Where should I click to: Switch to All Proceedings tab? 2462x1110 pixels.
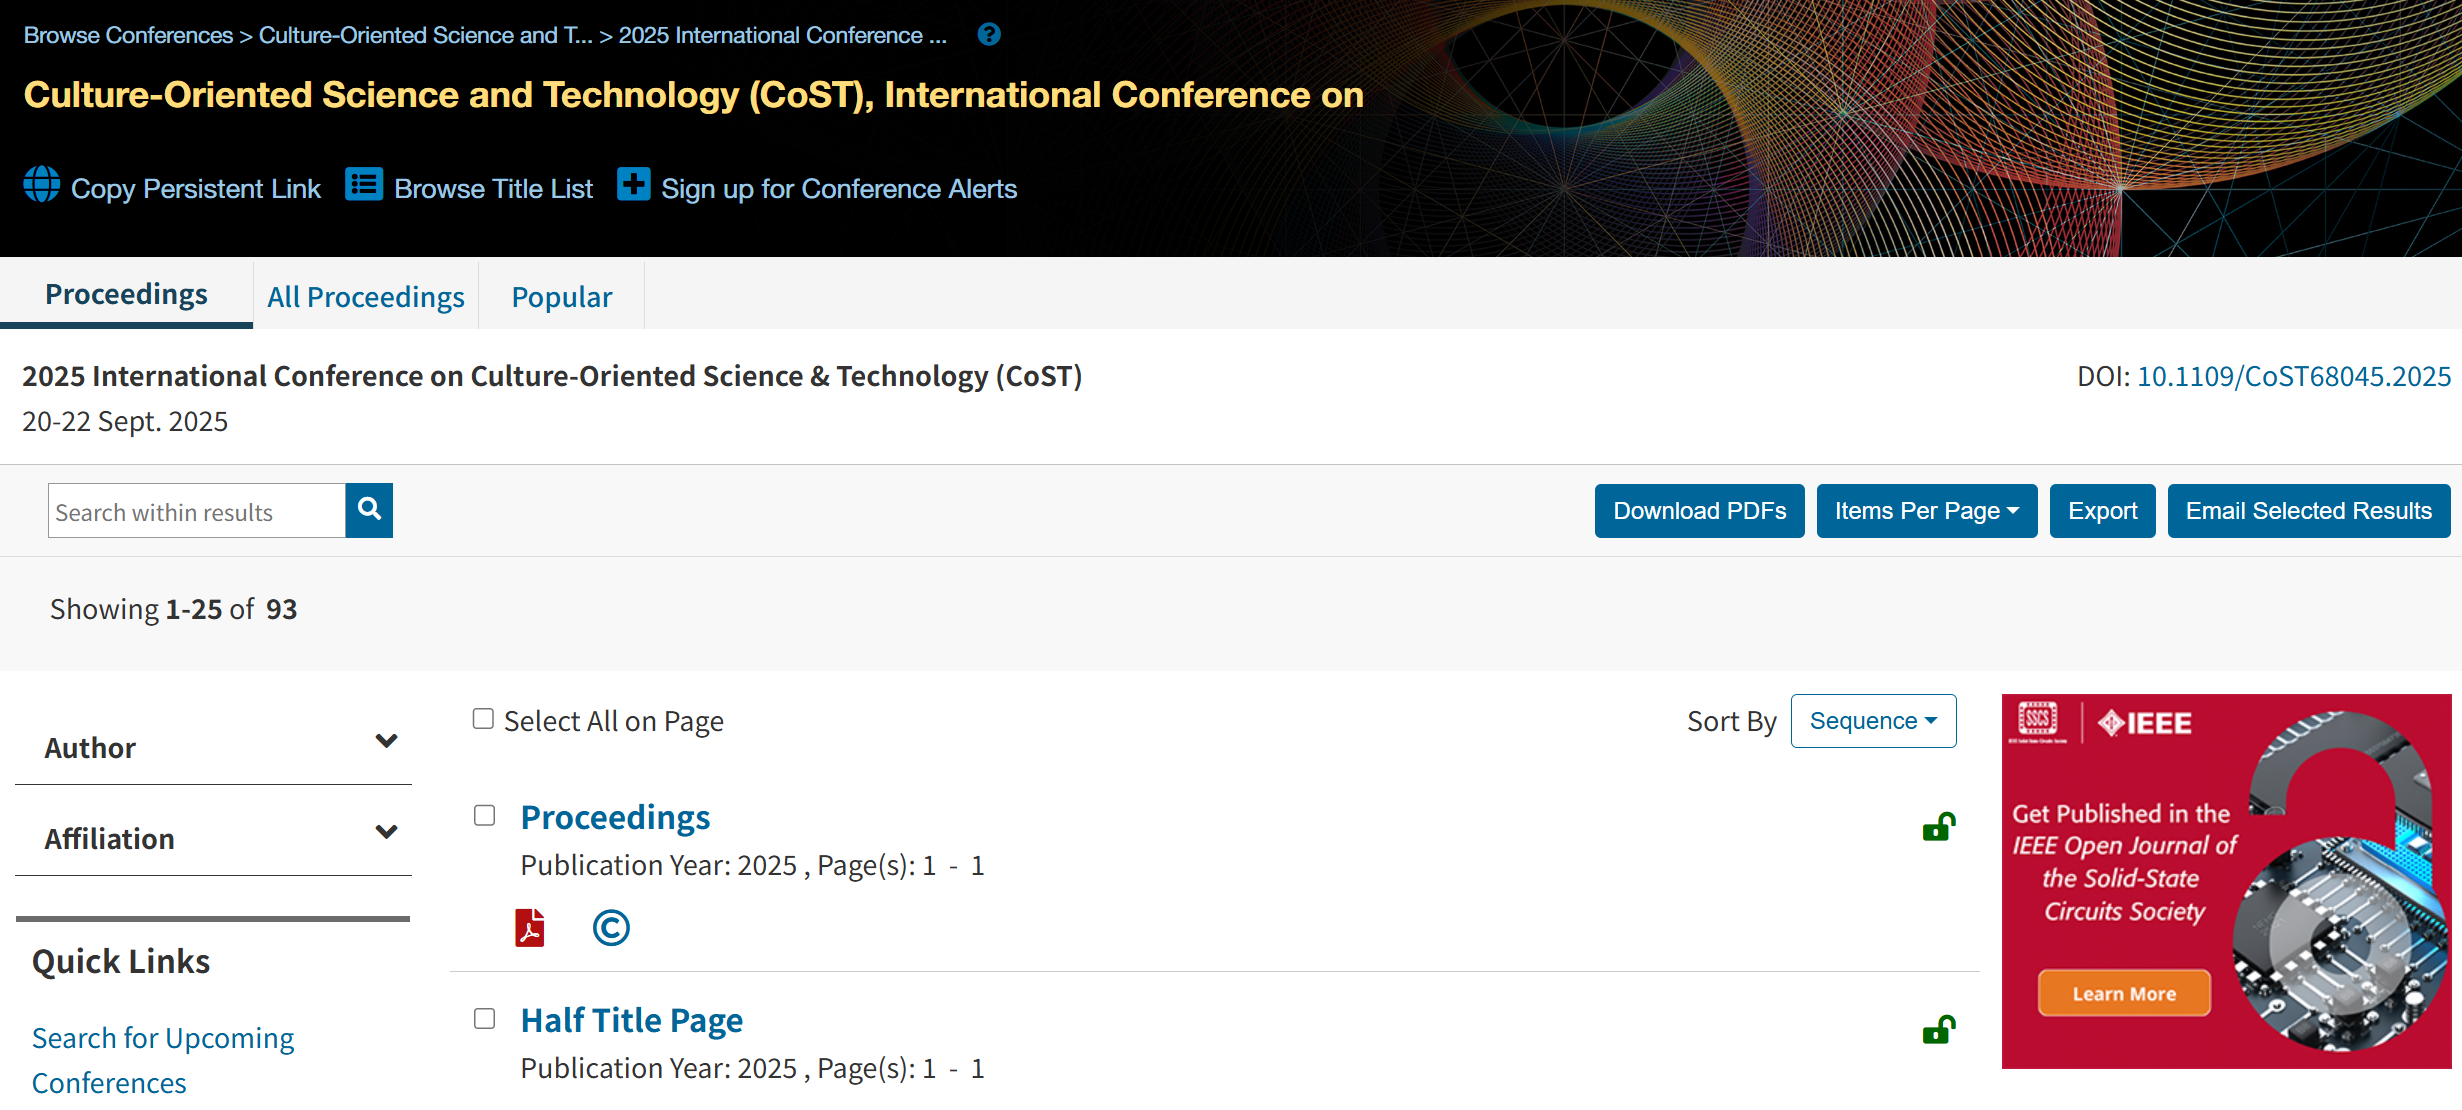click(366, 297)
